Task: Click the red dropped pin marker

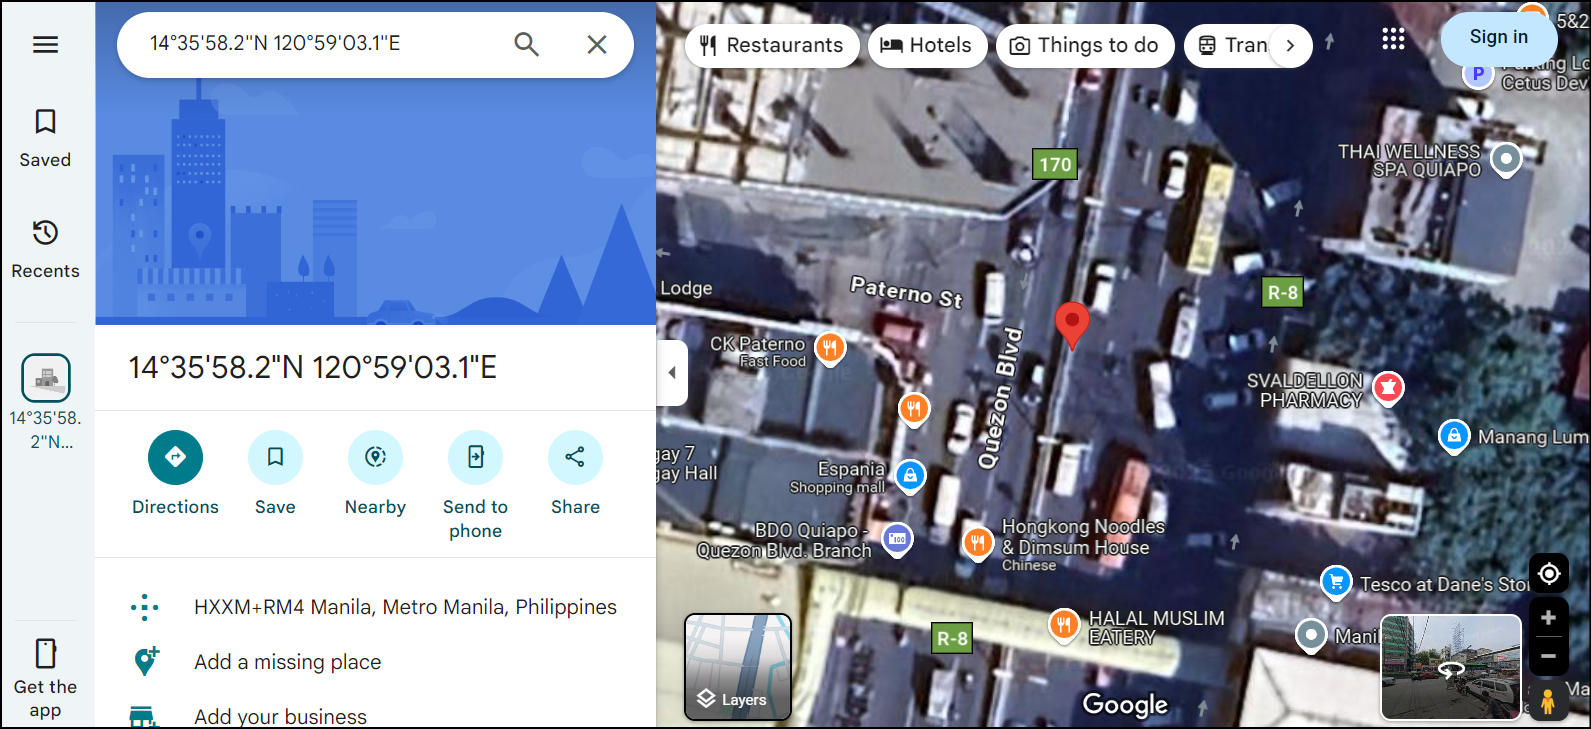Action: (1072, 325)
